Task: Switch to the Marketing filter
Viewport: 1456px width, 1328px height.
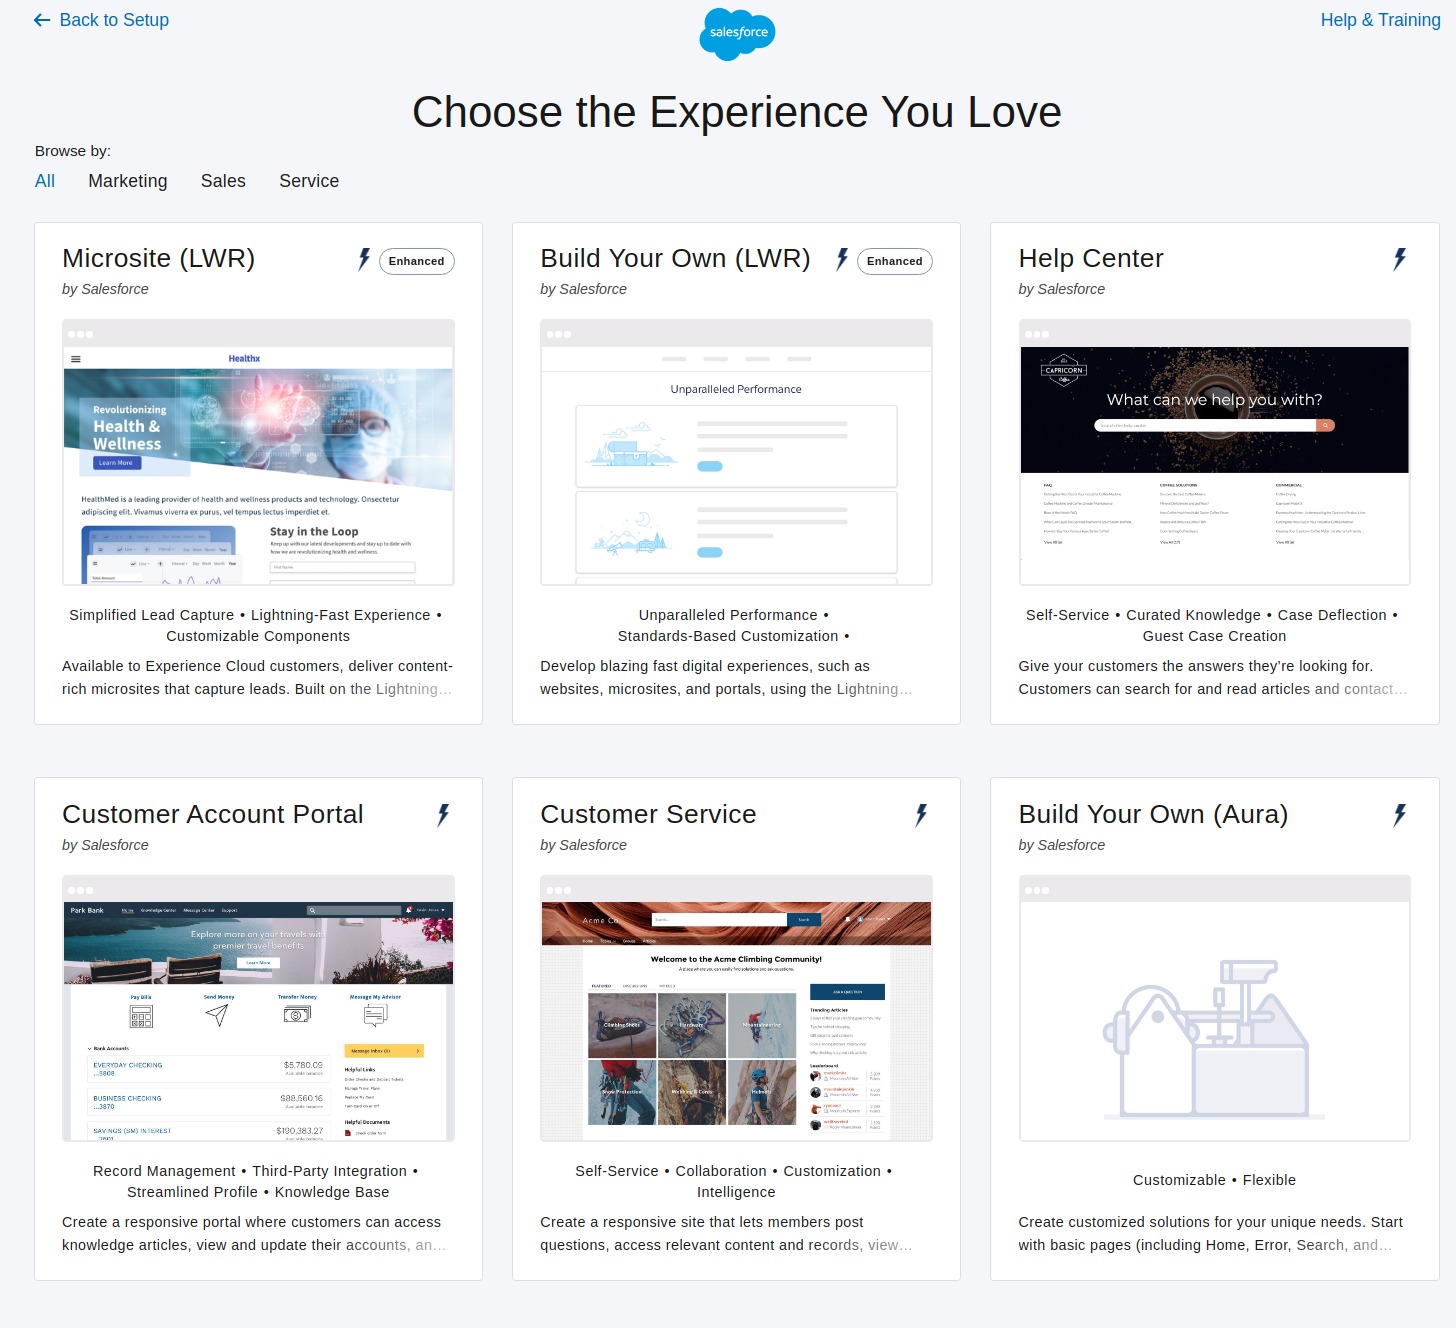Action: pos(128,181)
